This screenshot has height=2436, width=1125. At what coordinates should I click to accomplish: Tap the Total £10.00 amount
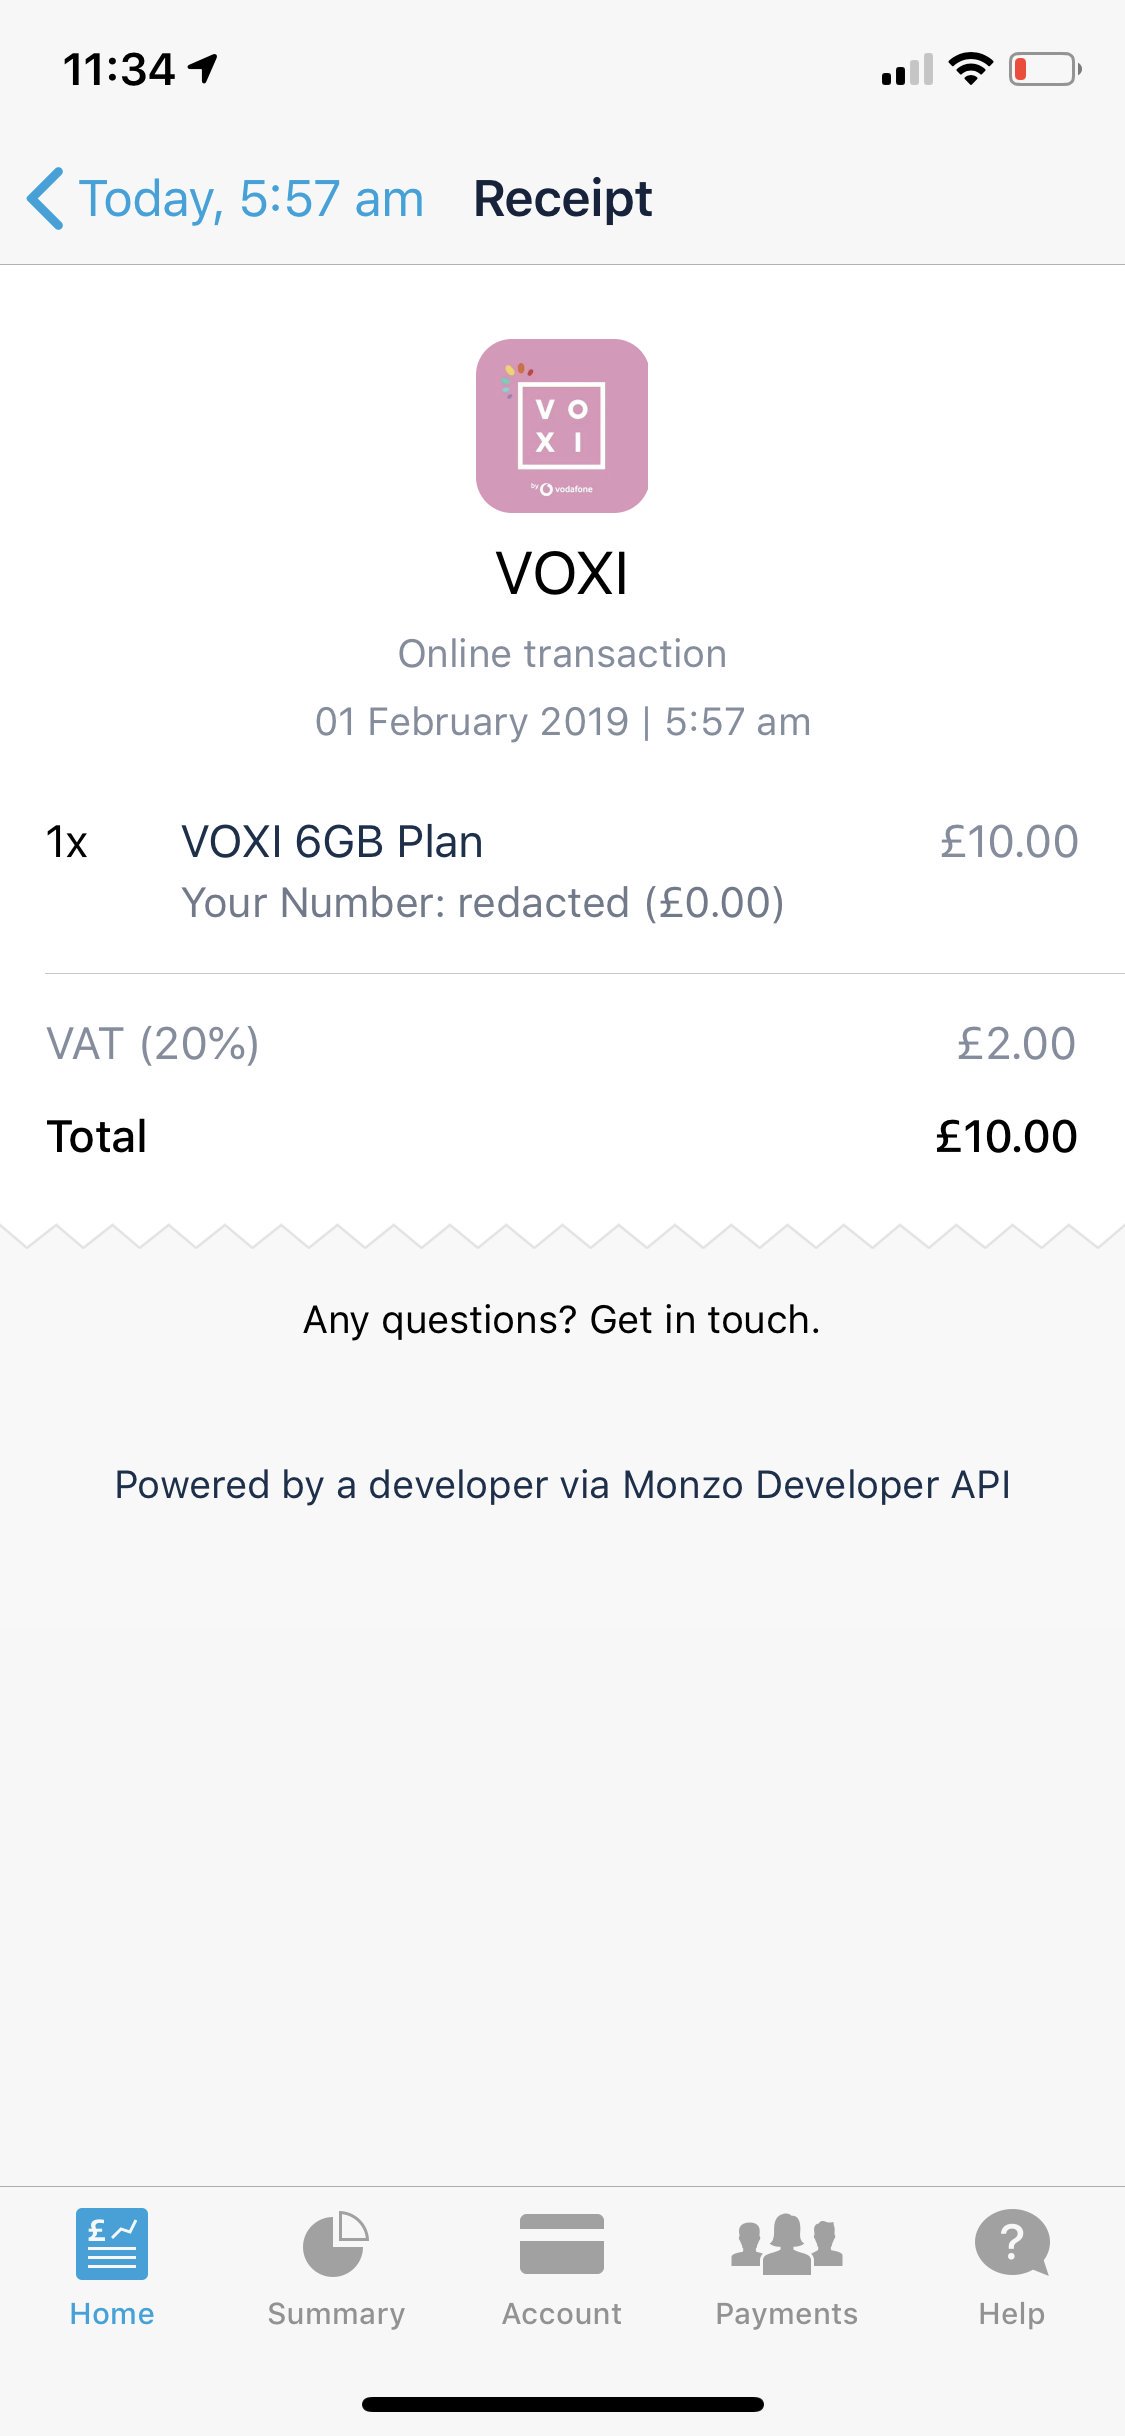tap(1006, 1137)
